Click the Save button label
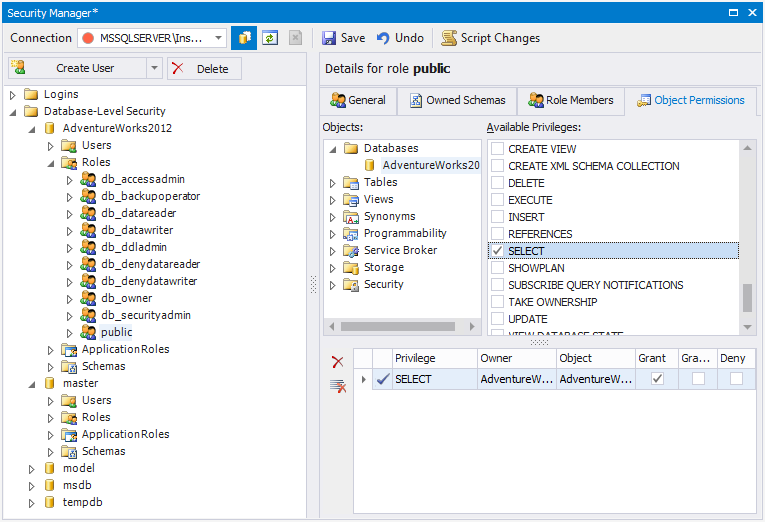Viewport: 765px width, 522px height. click(353, 38)
